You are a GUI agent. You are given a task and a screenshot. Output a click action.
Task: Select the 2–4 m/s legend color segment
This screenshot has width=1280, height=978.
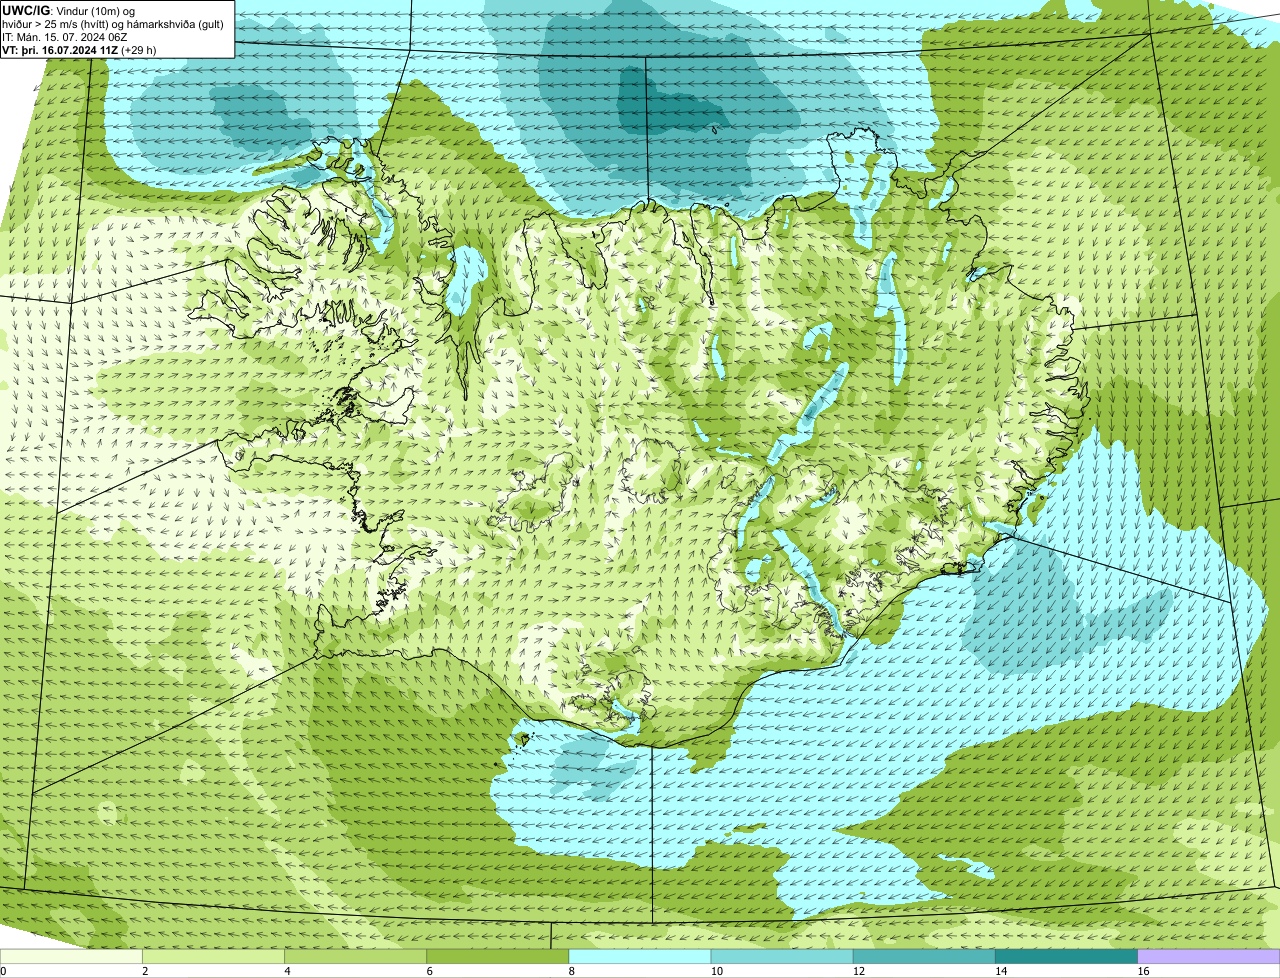coord(214,956)
